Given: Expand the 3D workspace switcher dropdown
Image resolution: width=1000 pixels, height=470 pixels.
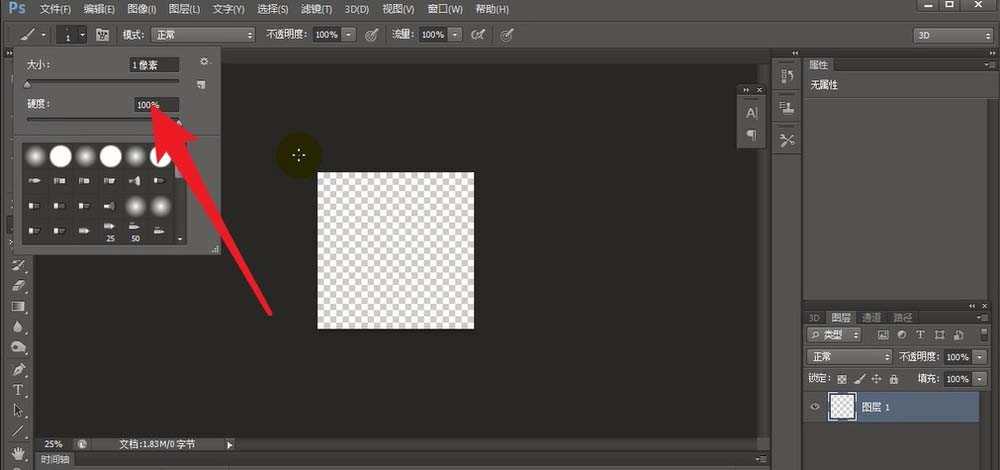Looking at the screenshot, I should tap(951, 34).
